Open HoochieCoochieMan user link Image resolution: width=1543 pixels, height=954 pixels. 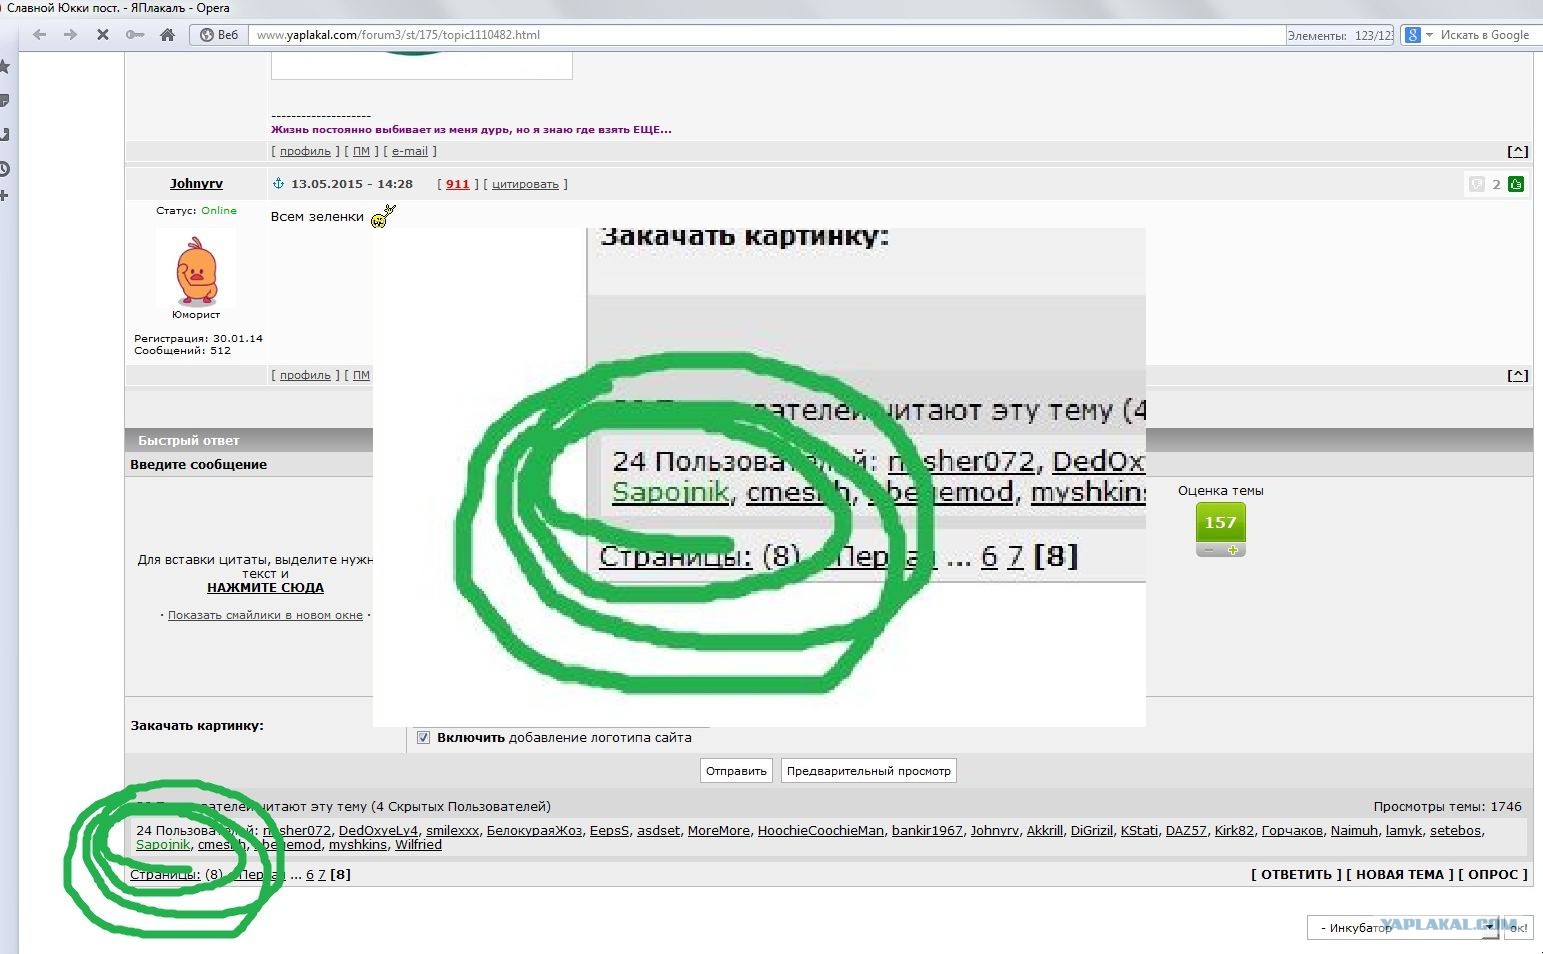[x=821, y=831]
